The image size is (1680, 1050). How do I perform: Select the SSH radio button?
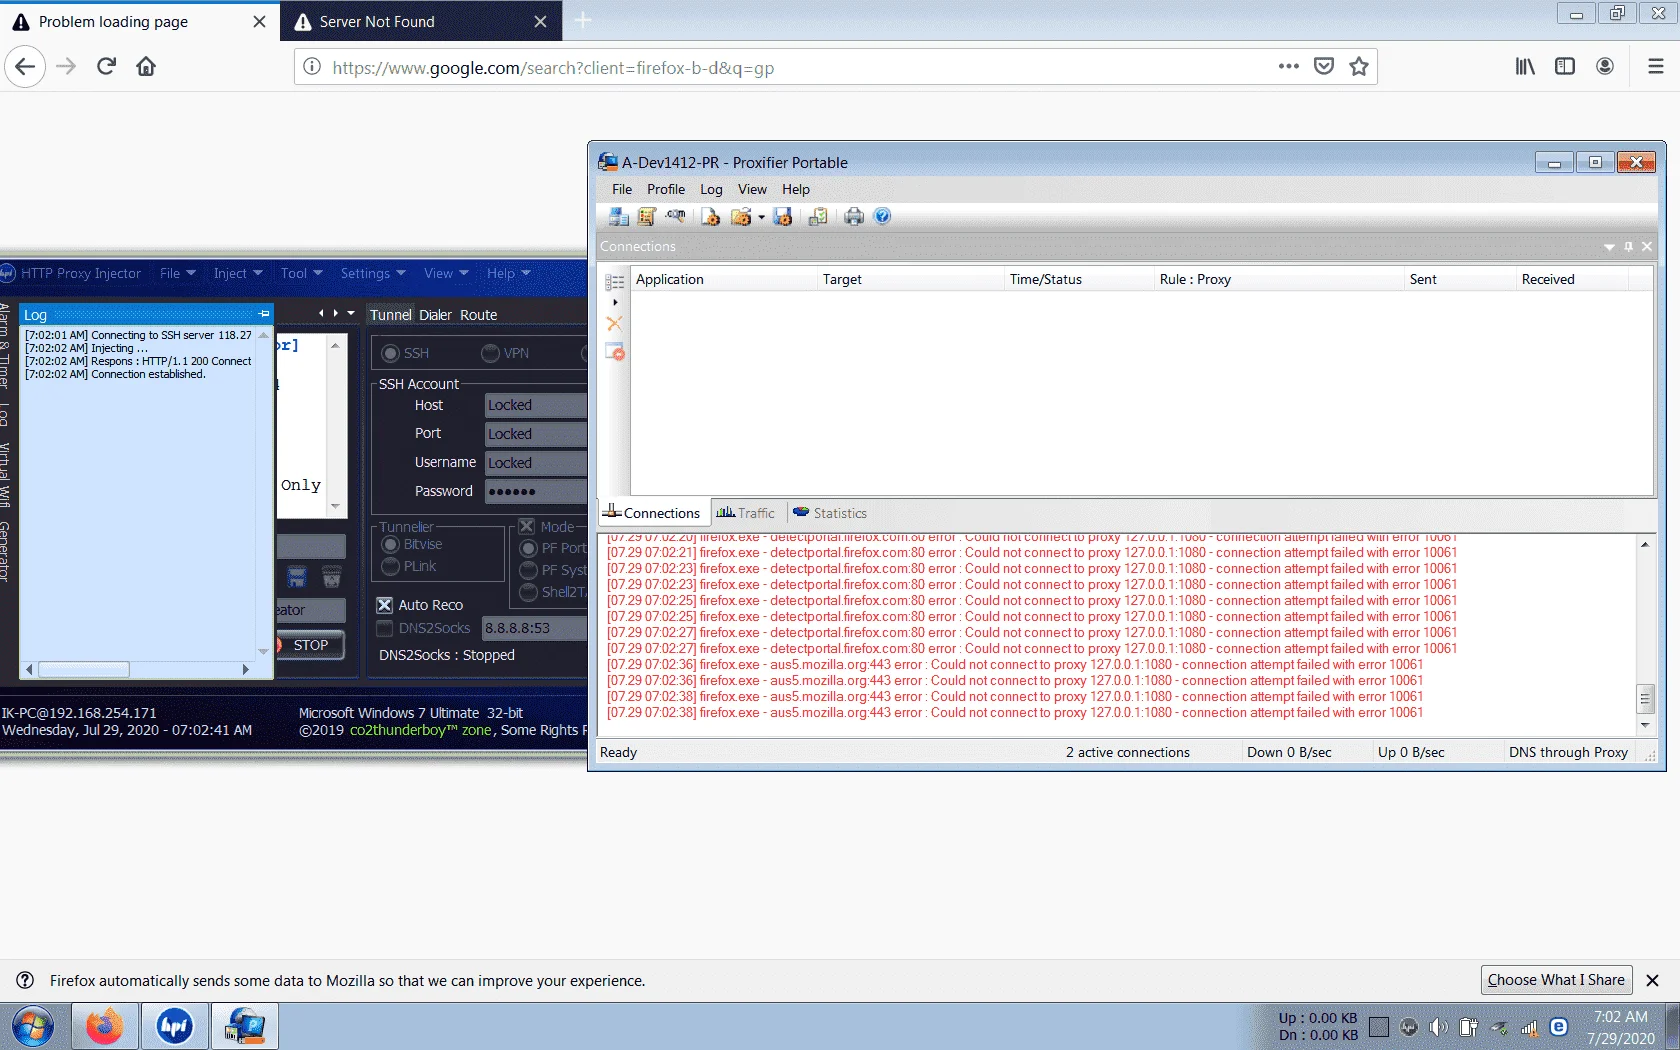click(x=391, y=353)
